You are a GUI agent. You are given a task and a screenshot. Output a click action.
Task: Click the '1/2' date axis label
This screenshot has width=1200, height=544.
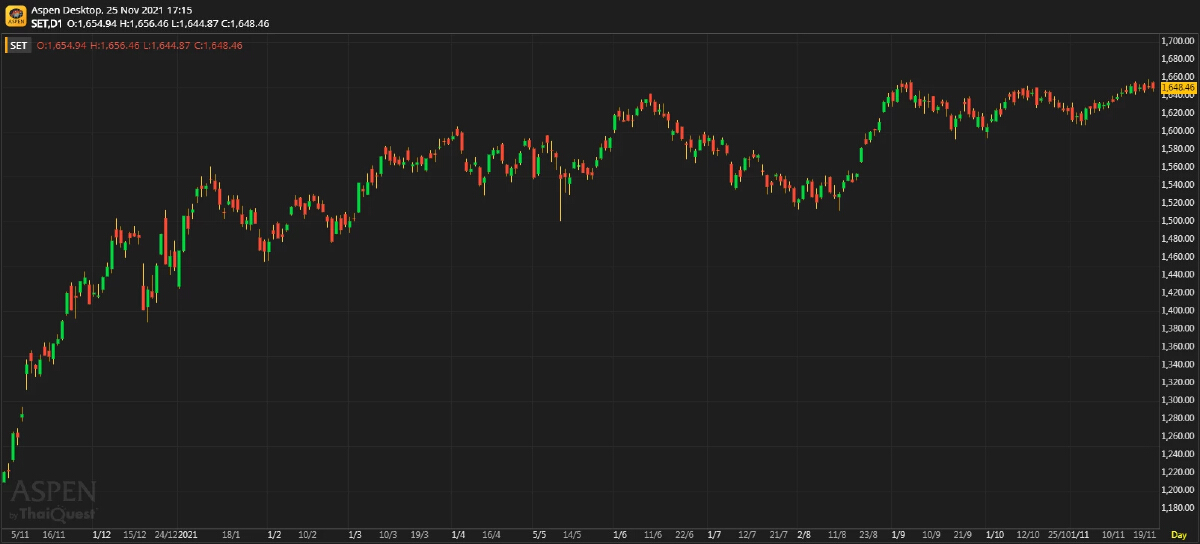pyautogui.click(x=274, y=535)
